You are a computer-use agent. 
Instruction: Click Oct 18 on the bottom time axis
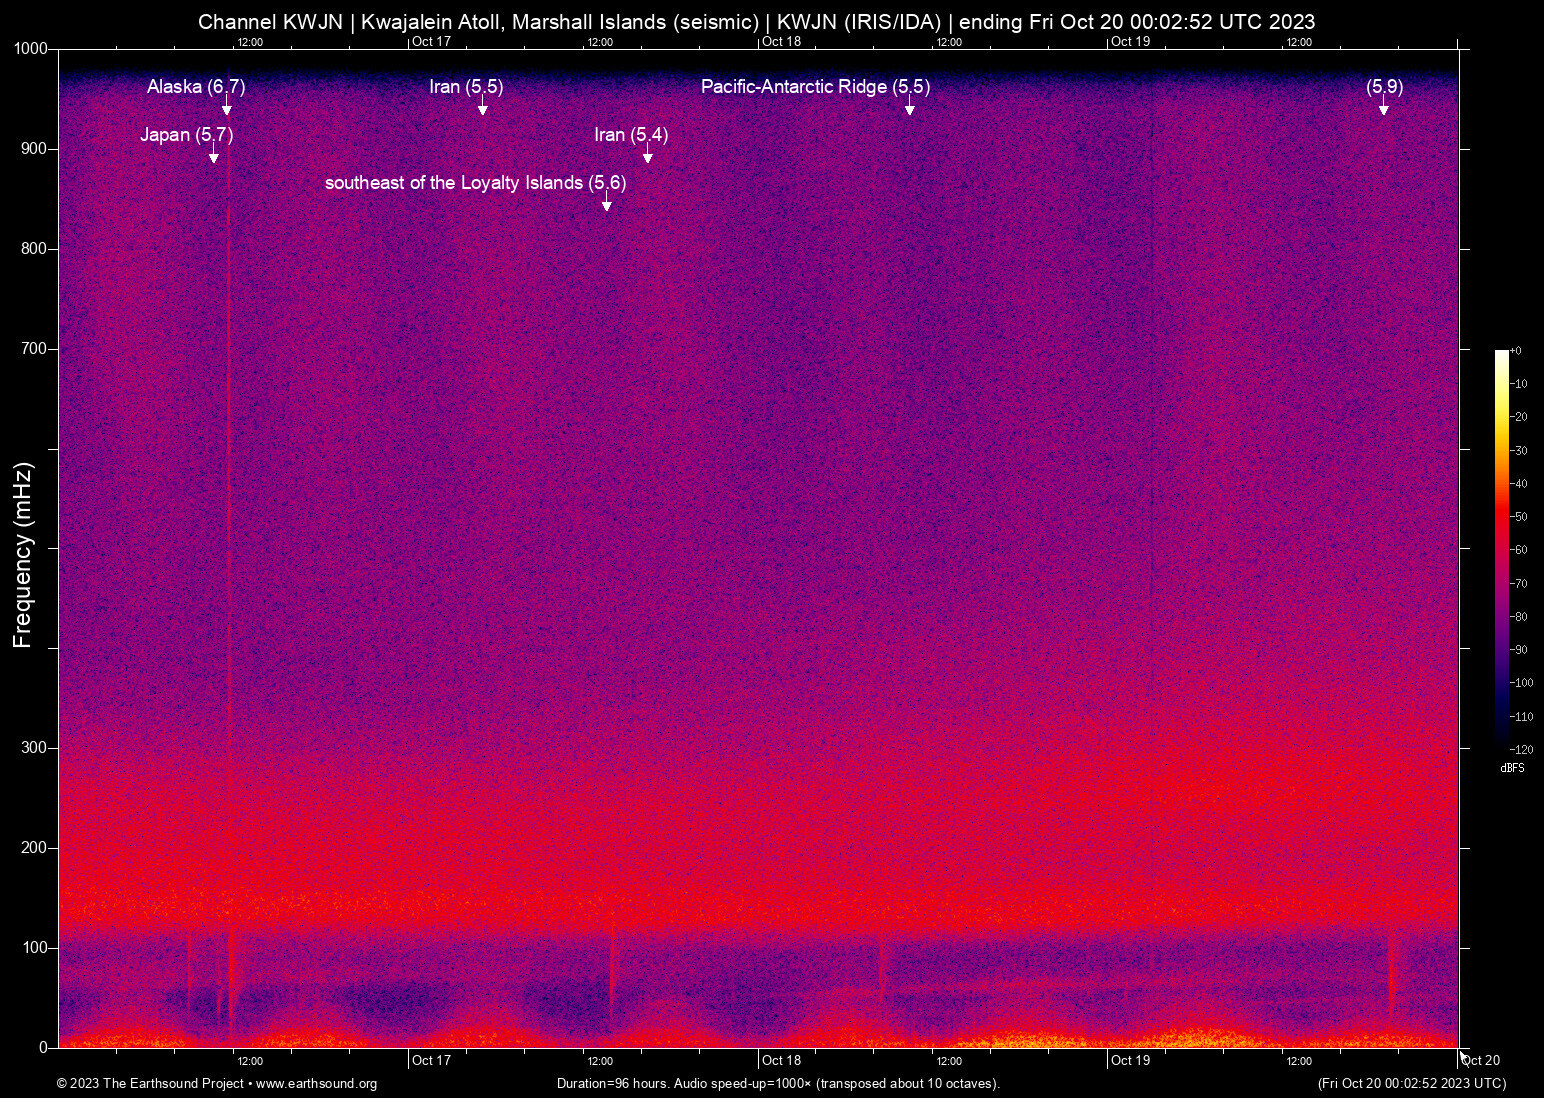coord(781,1060)
